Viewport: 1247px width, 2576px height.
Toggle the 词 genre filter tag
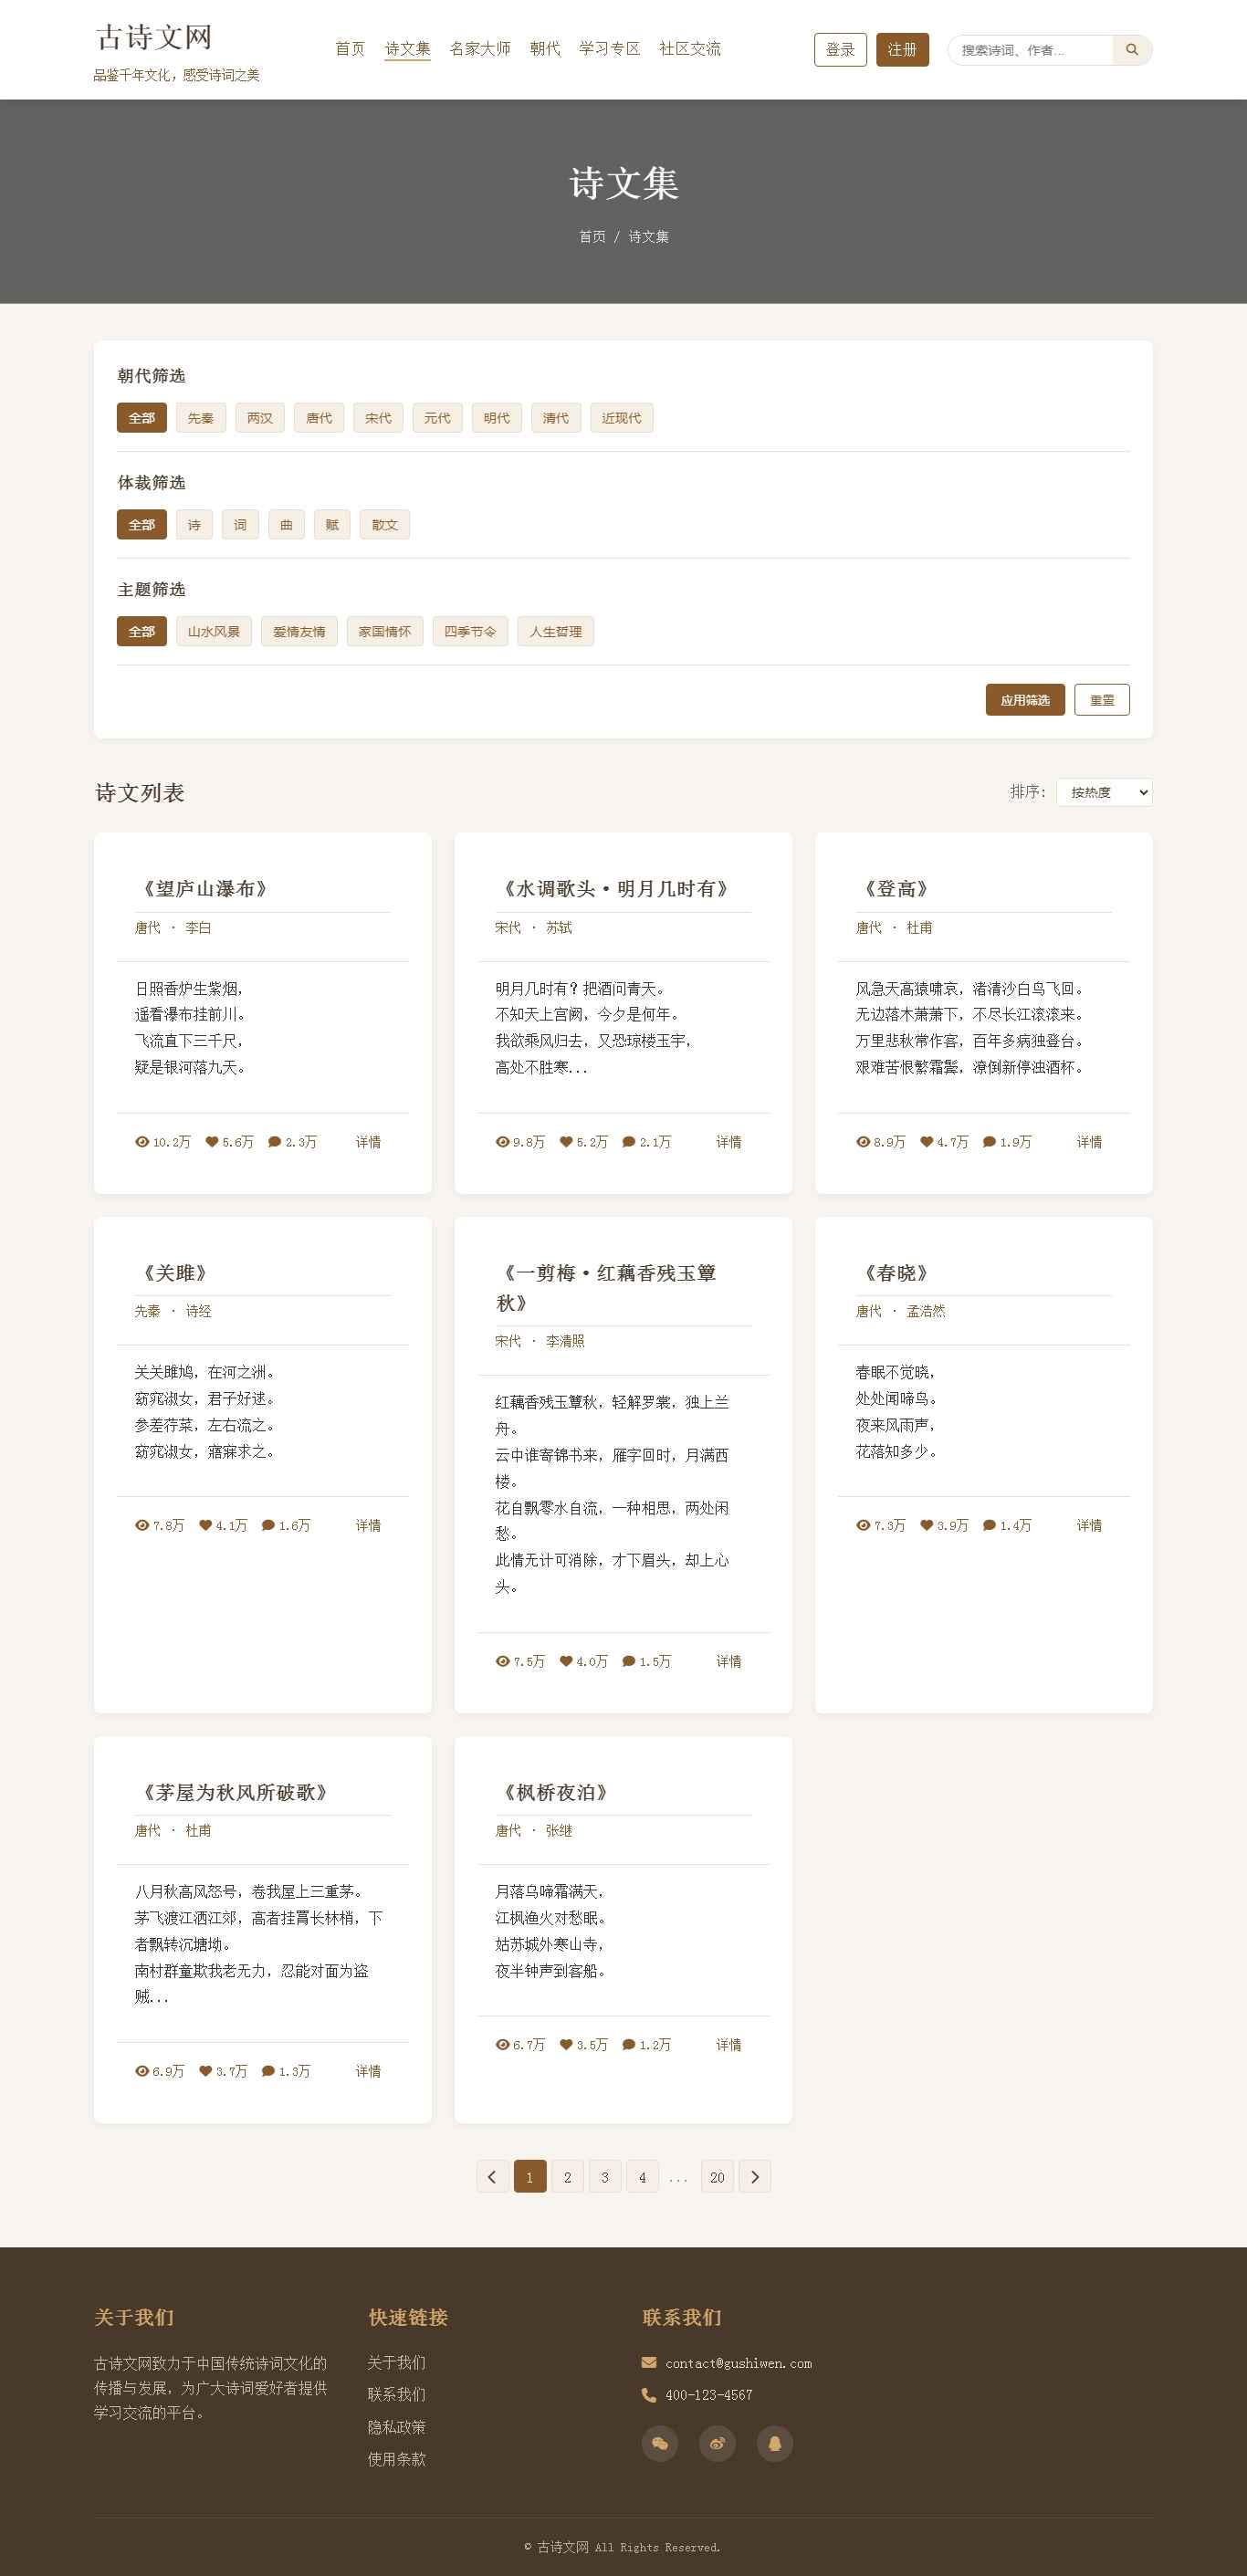click(240, 525)
